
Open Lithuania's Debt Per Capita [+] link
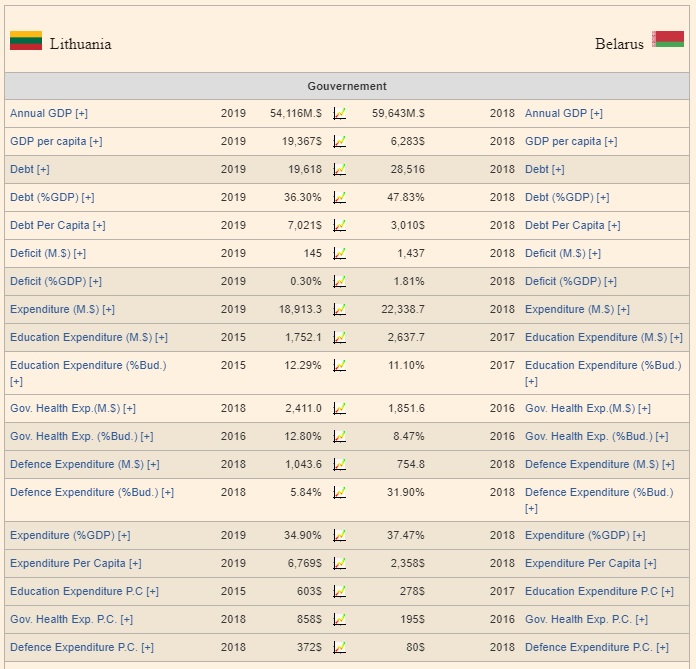[x=58, y=226]
